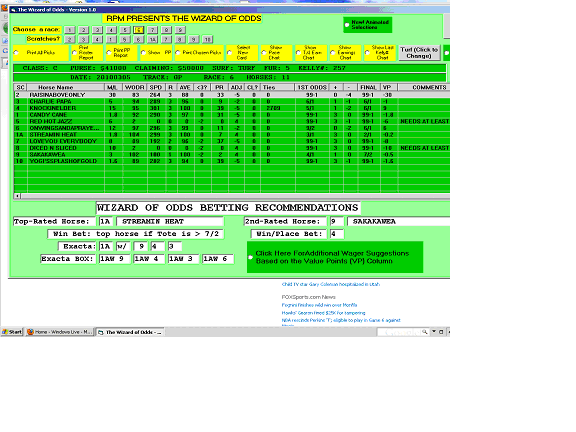Select the Select New Card option
The width and height of the screenshot is (576, 432).
tap(230, 53)
